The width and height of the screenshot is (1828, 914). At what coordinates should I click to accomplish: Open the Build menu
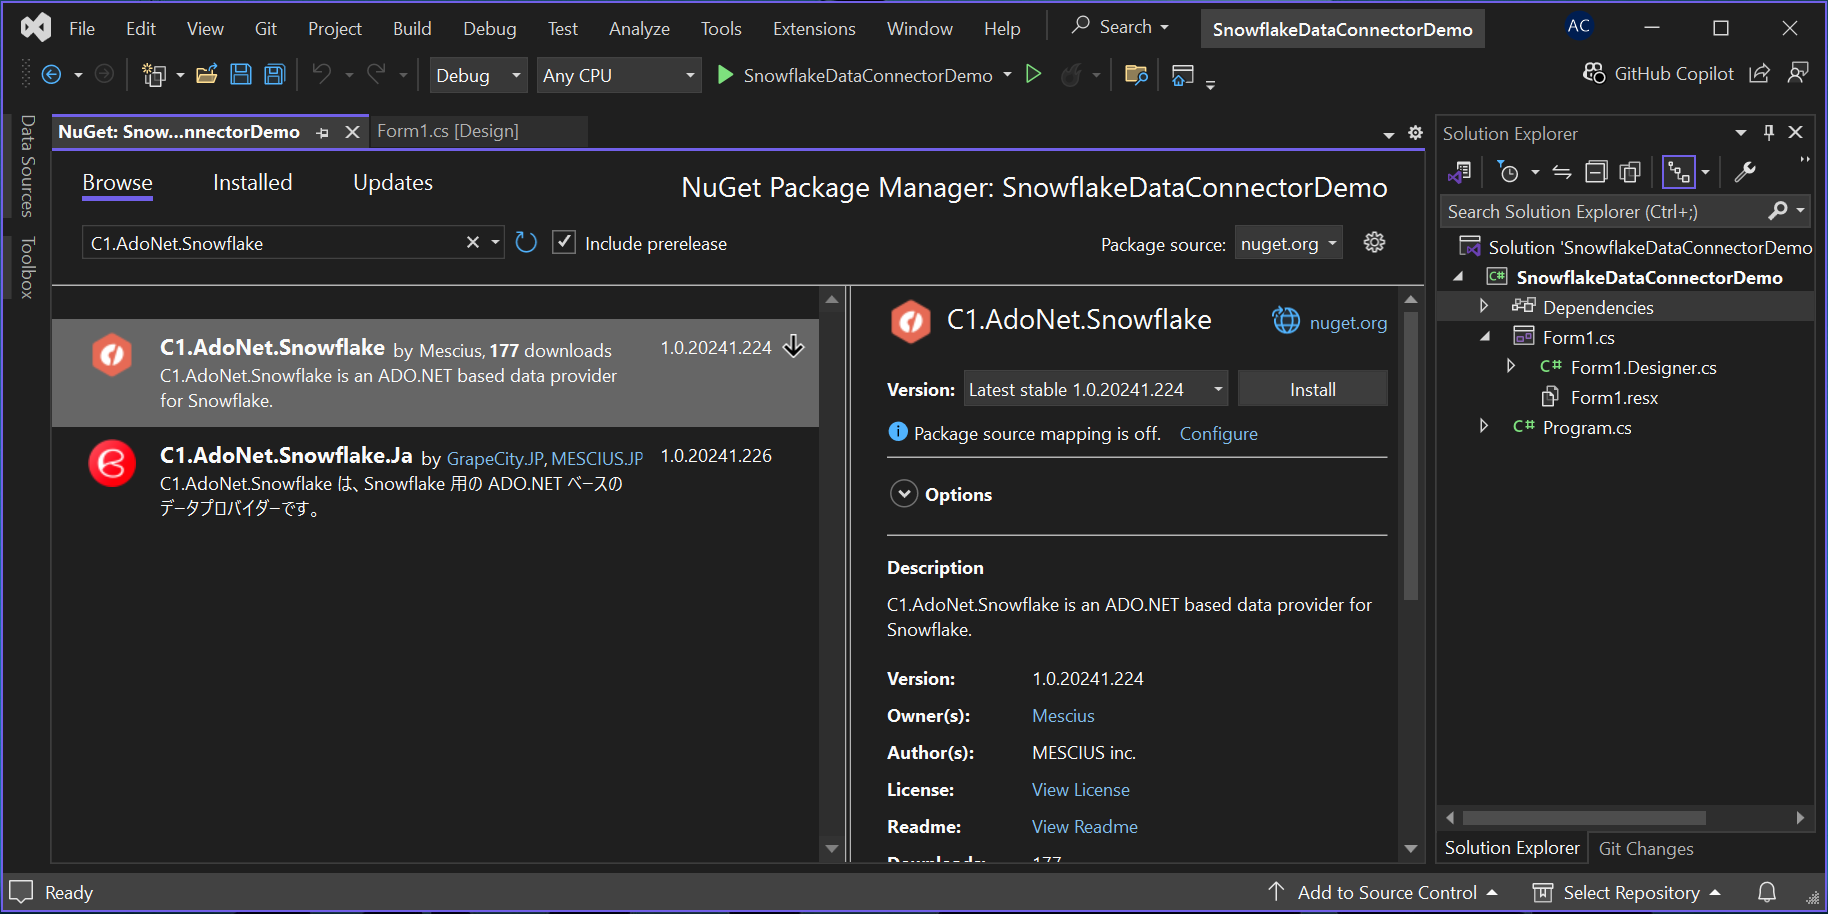(412, 28)
